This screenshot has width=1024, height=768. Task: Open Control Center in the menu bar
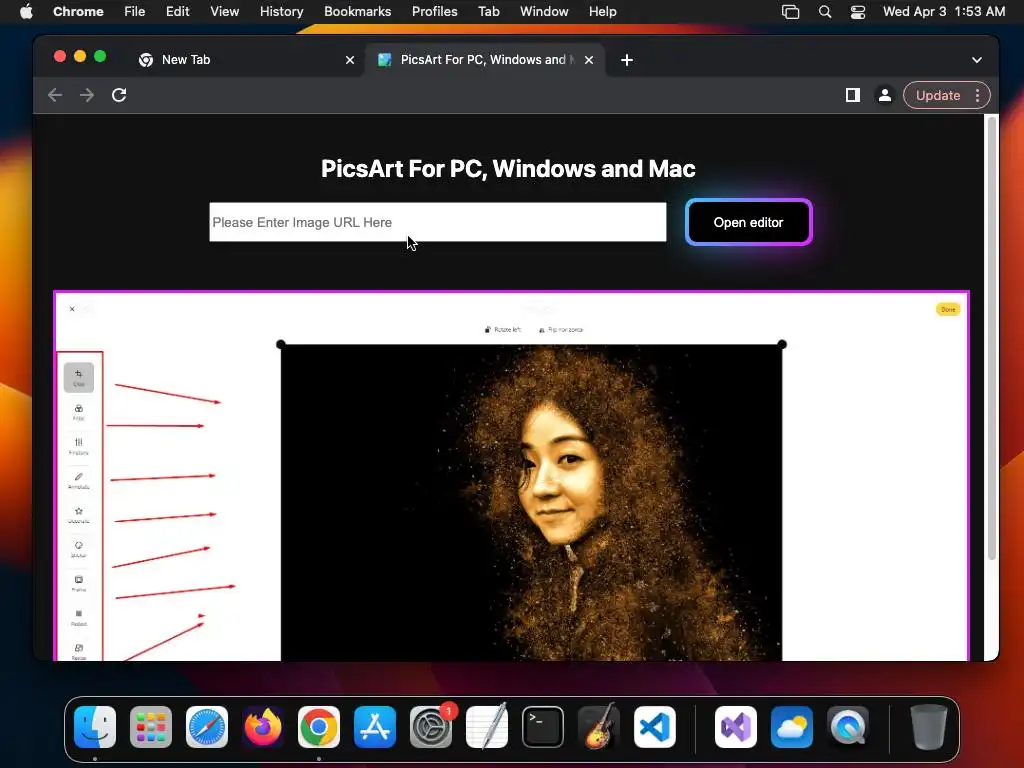click(x=857, y=12)
